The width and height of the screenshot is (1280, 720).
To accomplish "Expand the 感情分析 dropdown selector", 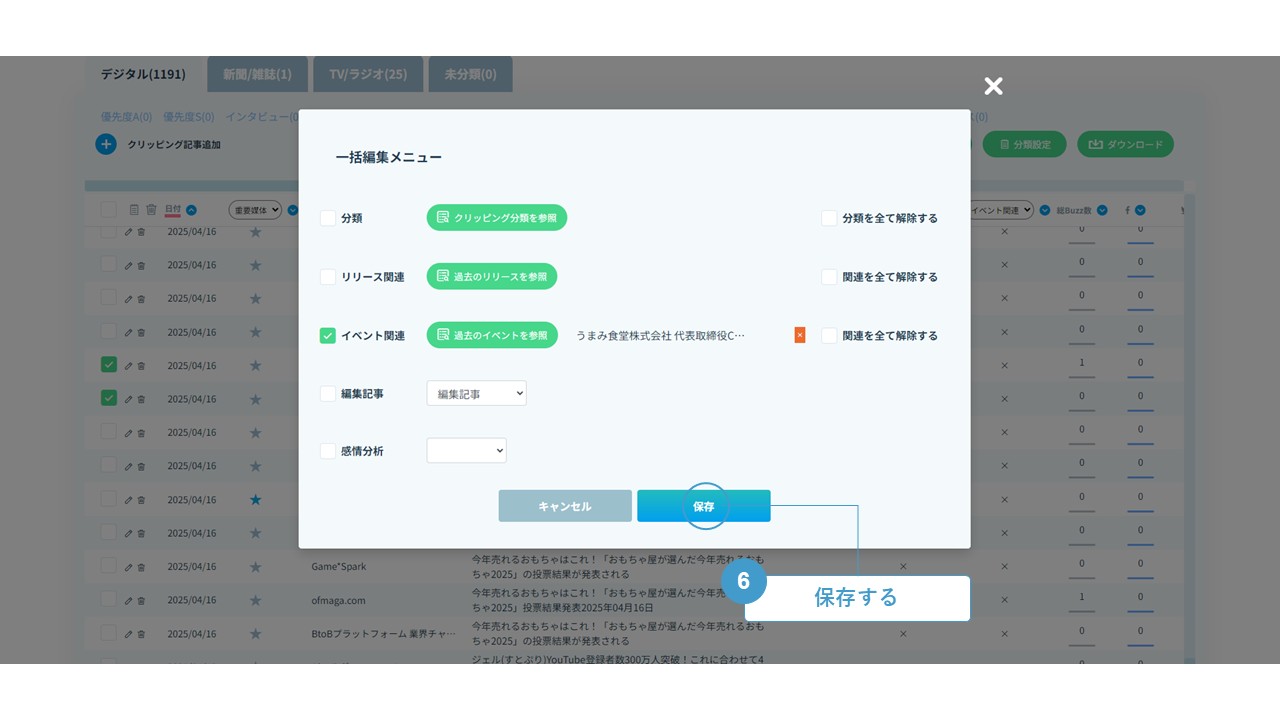I will point(466,451).
